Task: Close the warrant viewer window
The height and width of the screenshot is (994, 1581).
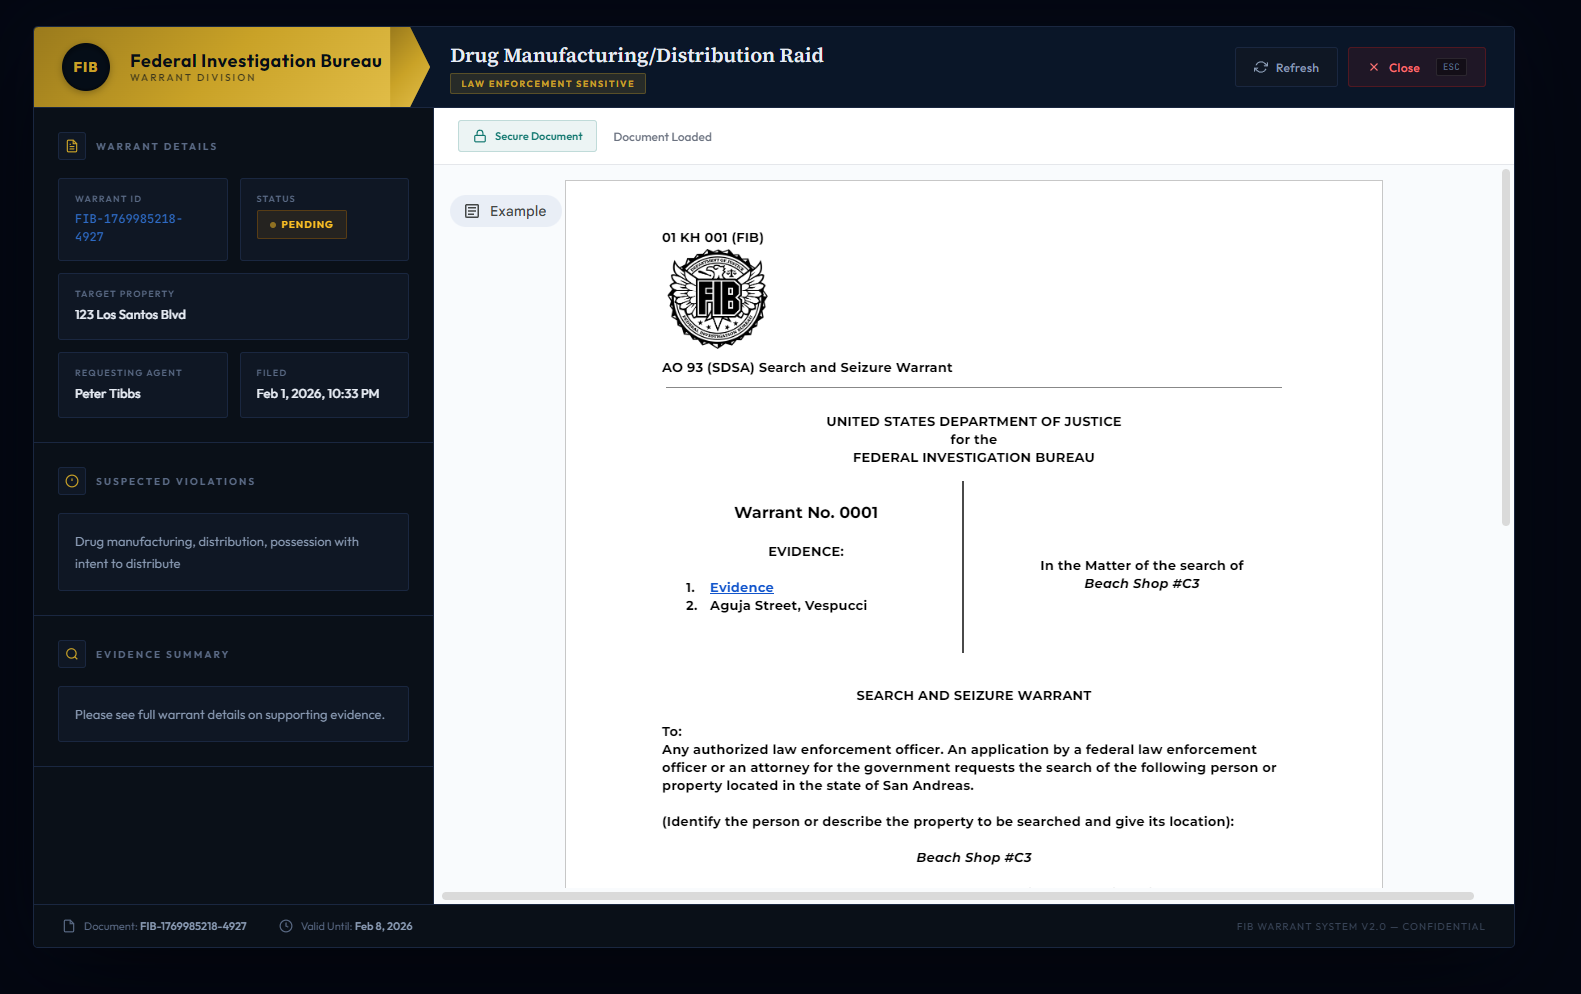Action: click(x=1416, y=67)
